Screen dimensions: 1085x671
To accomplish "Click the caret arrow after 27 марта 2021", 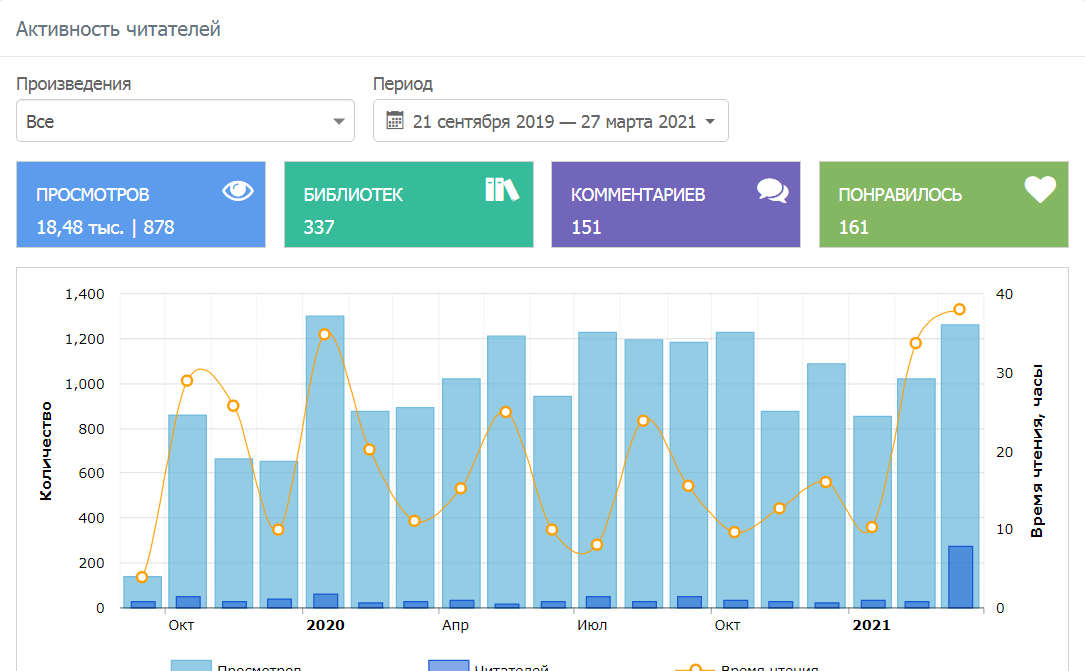I will [x=710, y=122].
